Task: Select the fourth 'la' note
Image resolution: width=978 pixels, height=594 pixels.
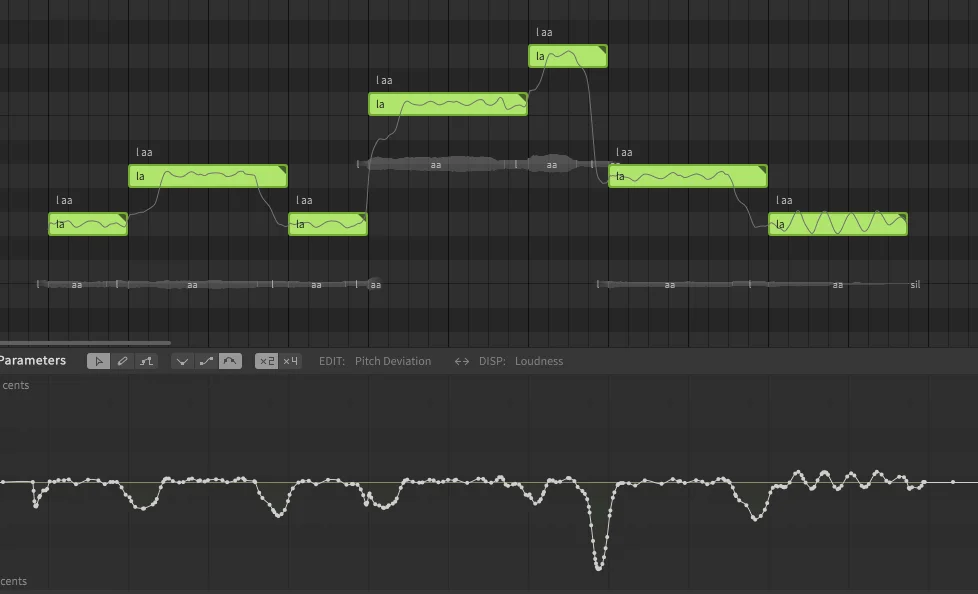Action: tap(448, 104)
